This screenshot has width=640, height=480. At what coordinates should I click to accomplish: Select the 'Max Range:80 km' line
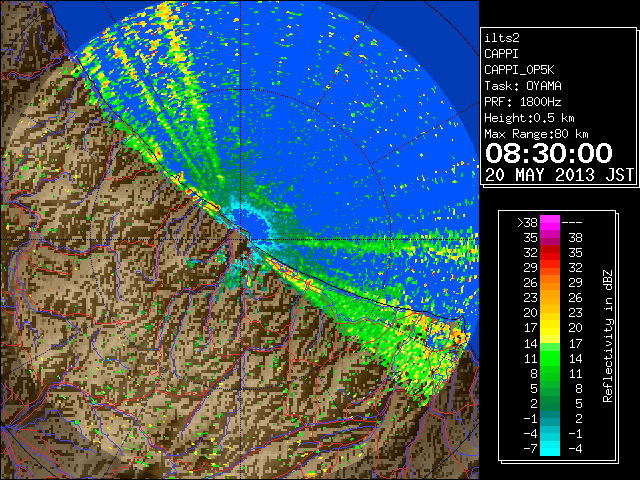[x=536, y=134]
